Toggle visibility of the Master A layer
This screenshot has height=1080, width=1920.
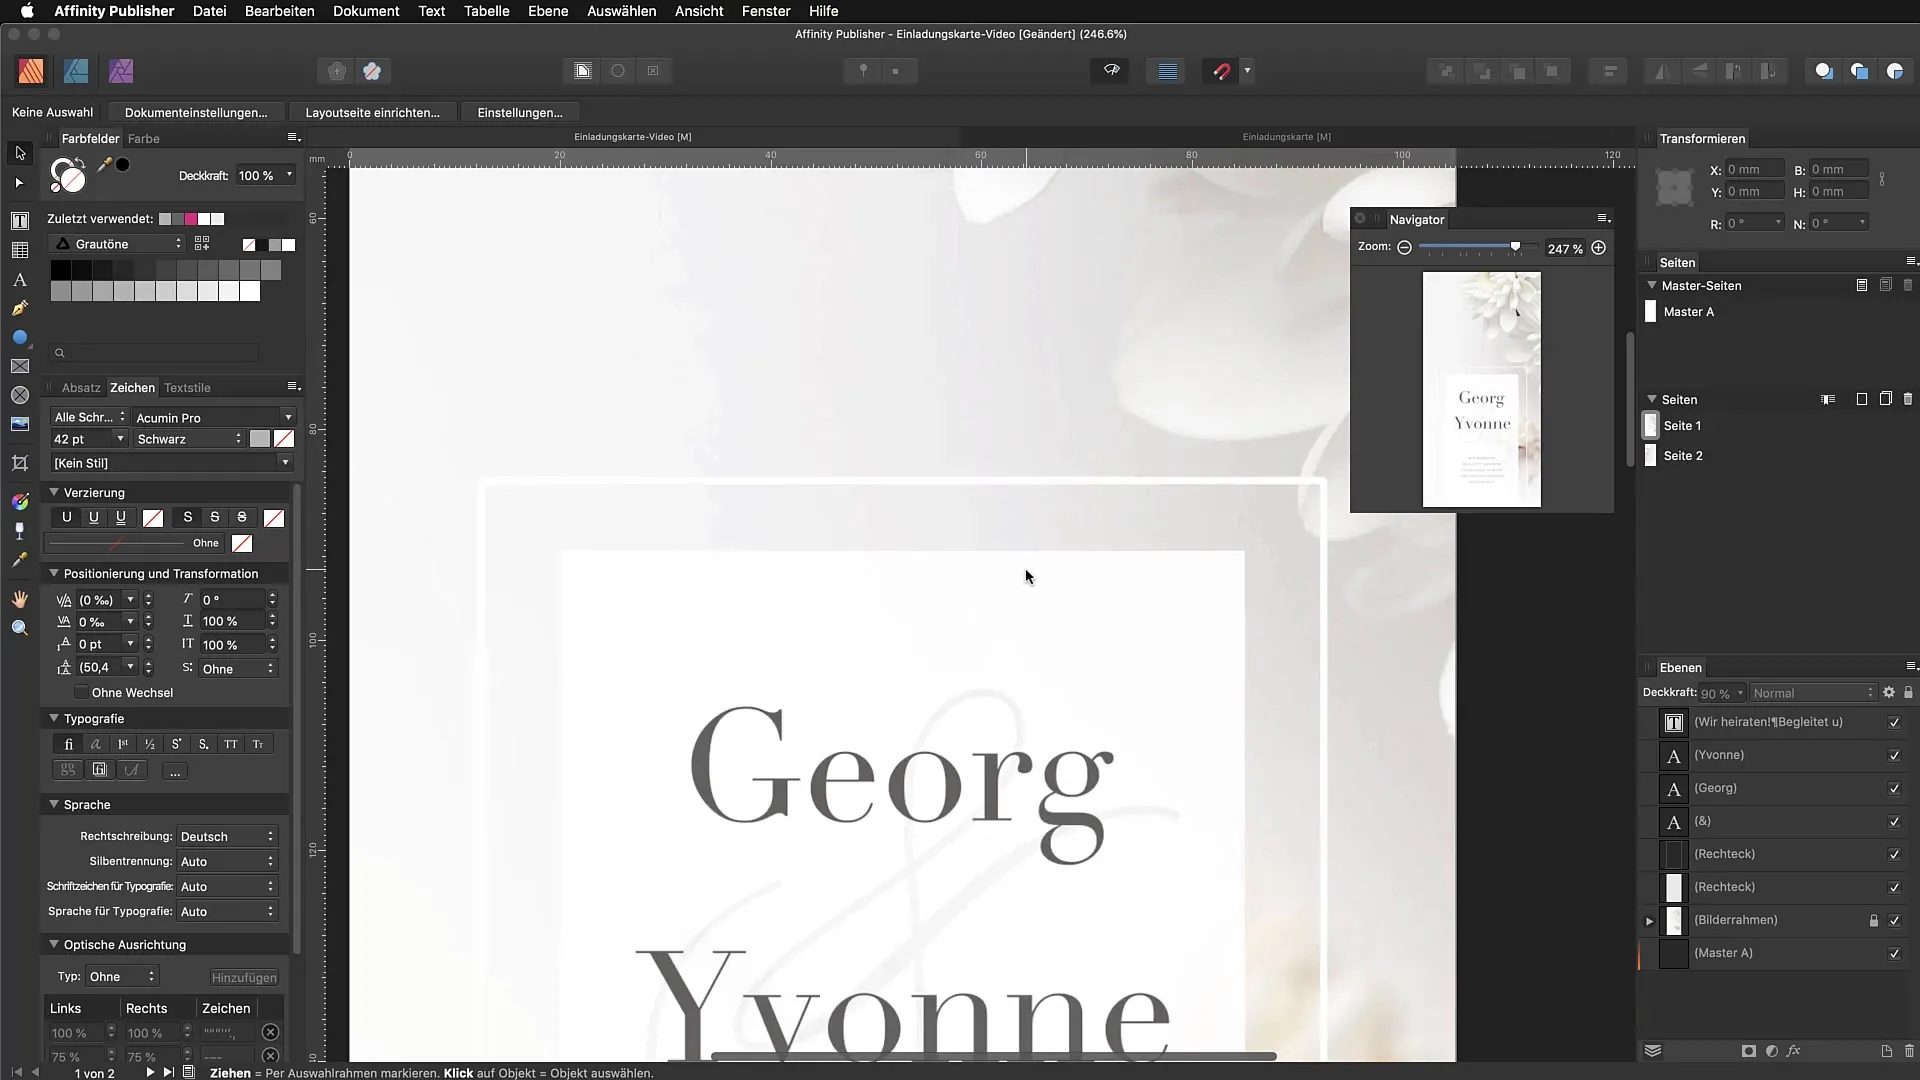[1894, 954]
